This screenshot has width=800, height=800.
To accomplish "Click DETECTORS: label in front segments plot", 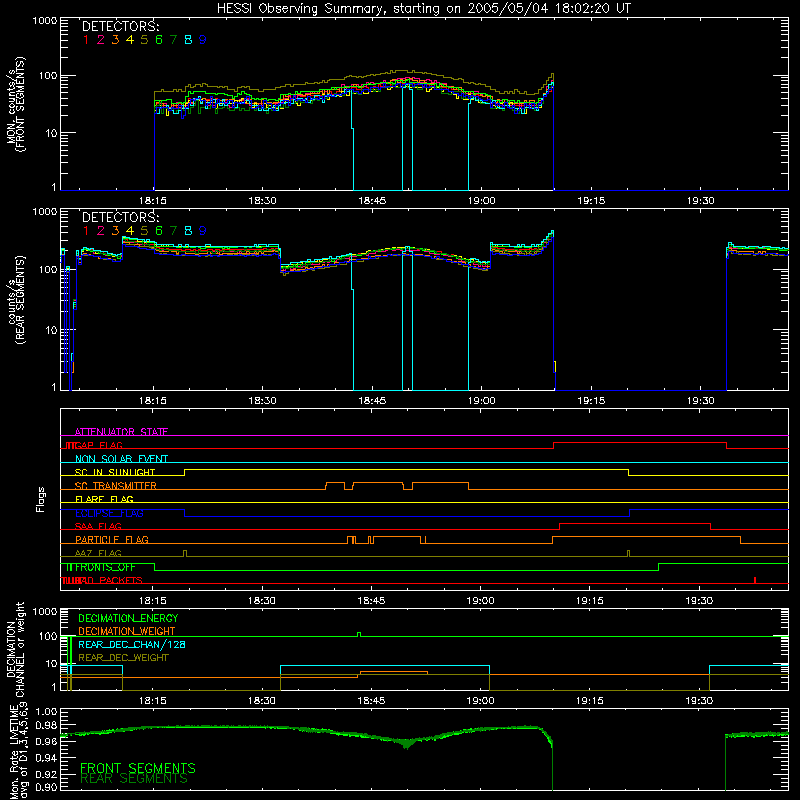I will (x=121, y=26).
